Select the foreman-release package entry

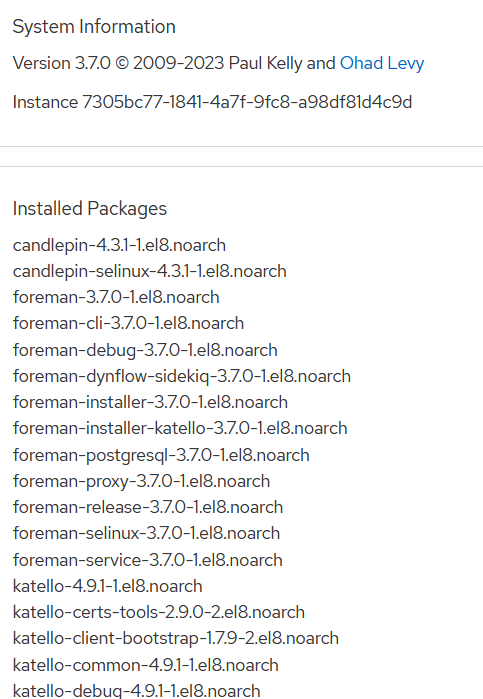(148, 507)
